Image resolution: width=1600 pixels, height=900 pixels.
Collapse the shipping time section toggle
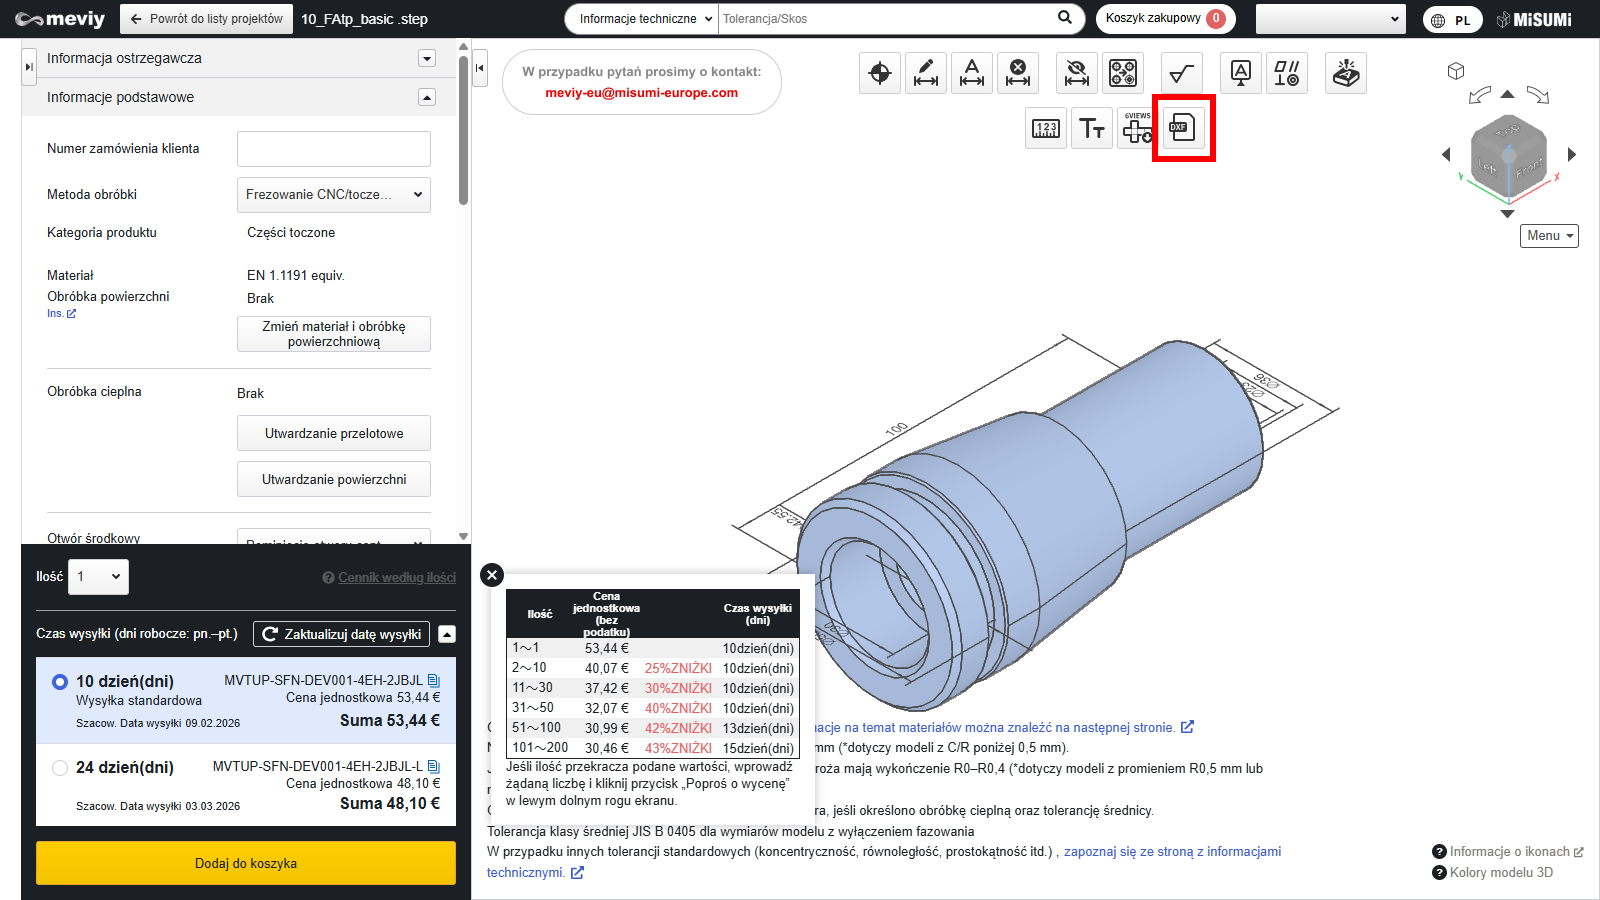(447, 634)
